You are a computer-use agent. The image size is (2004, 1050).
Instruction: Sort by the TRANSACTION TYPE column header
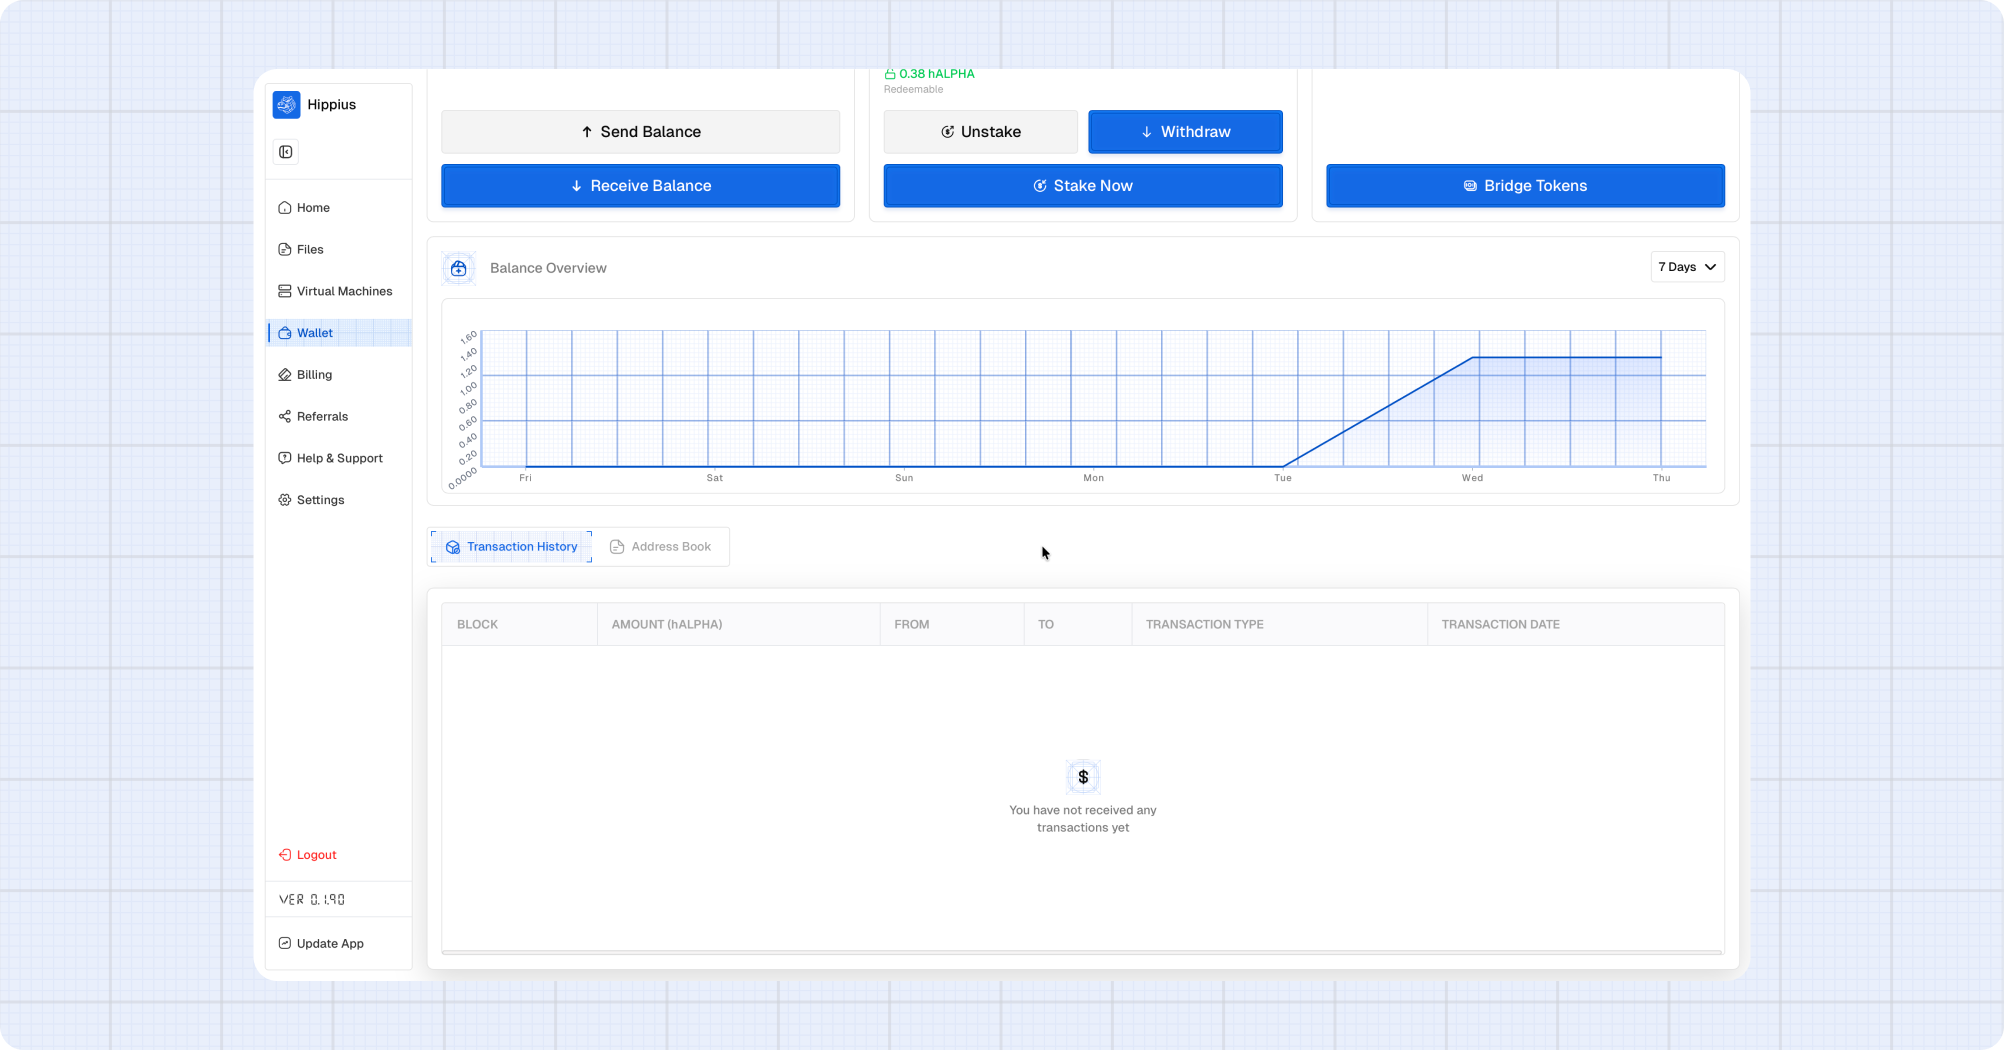1204,624
